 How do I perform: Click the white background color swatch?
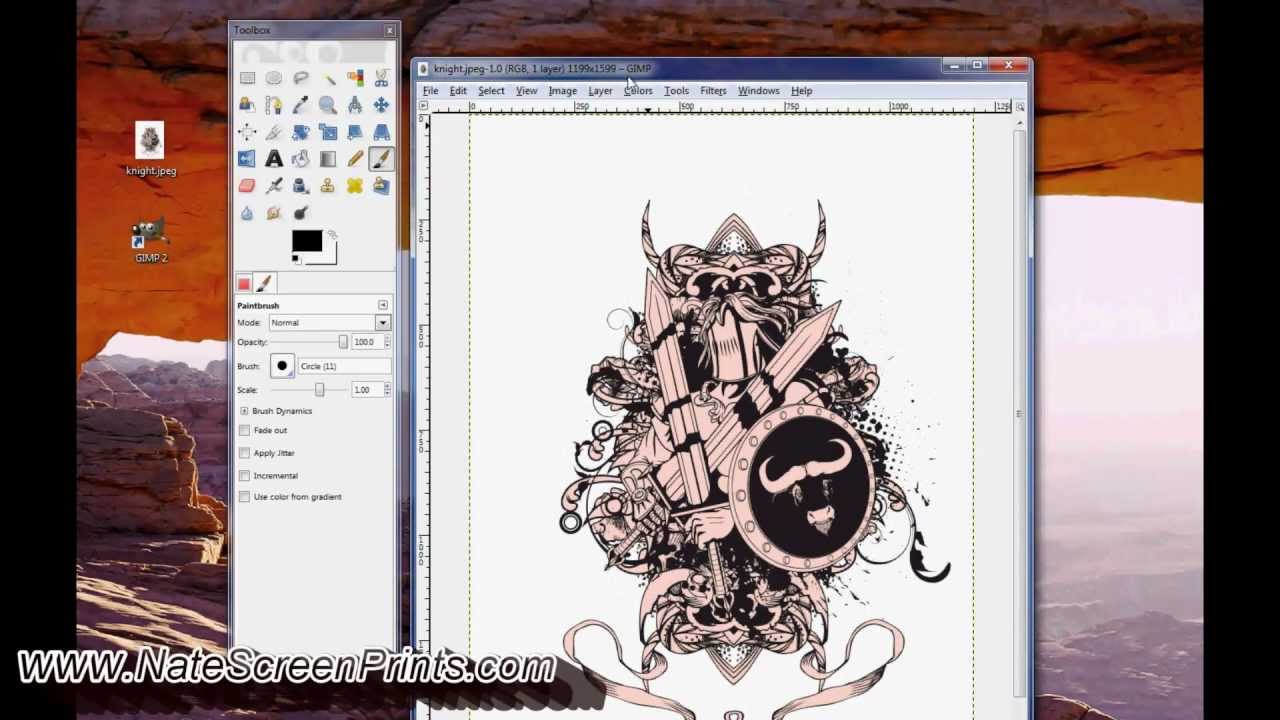click(329, 256)
